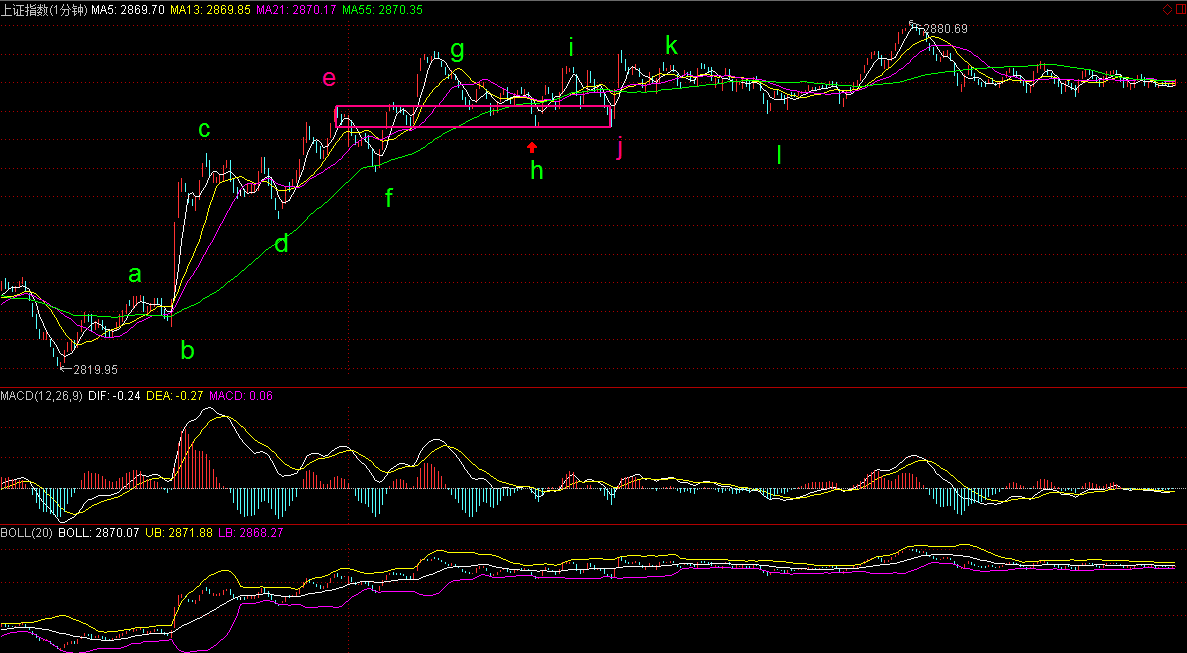This screenshot has height=653, width=1187.
Task: Click the 上证指数(1分钟) chart title
Action: click(45, 10)
